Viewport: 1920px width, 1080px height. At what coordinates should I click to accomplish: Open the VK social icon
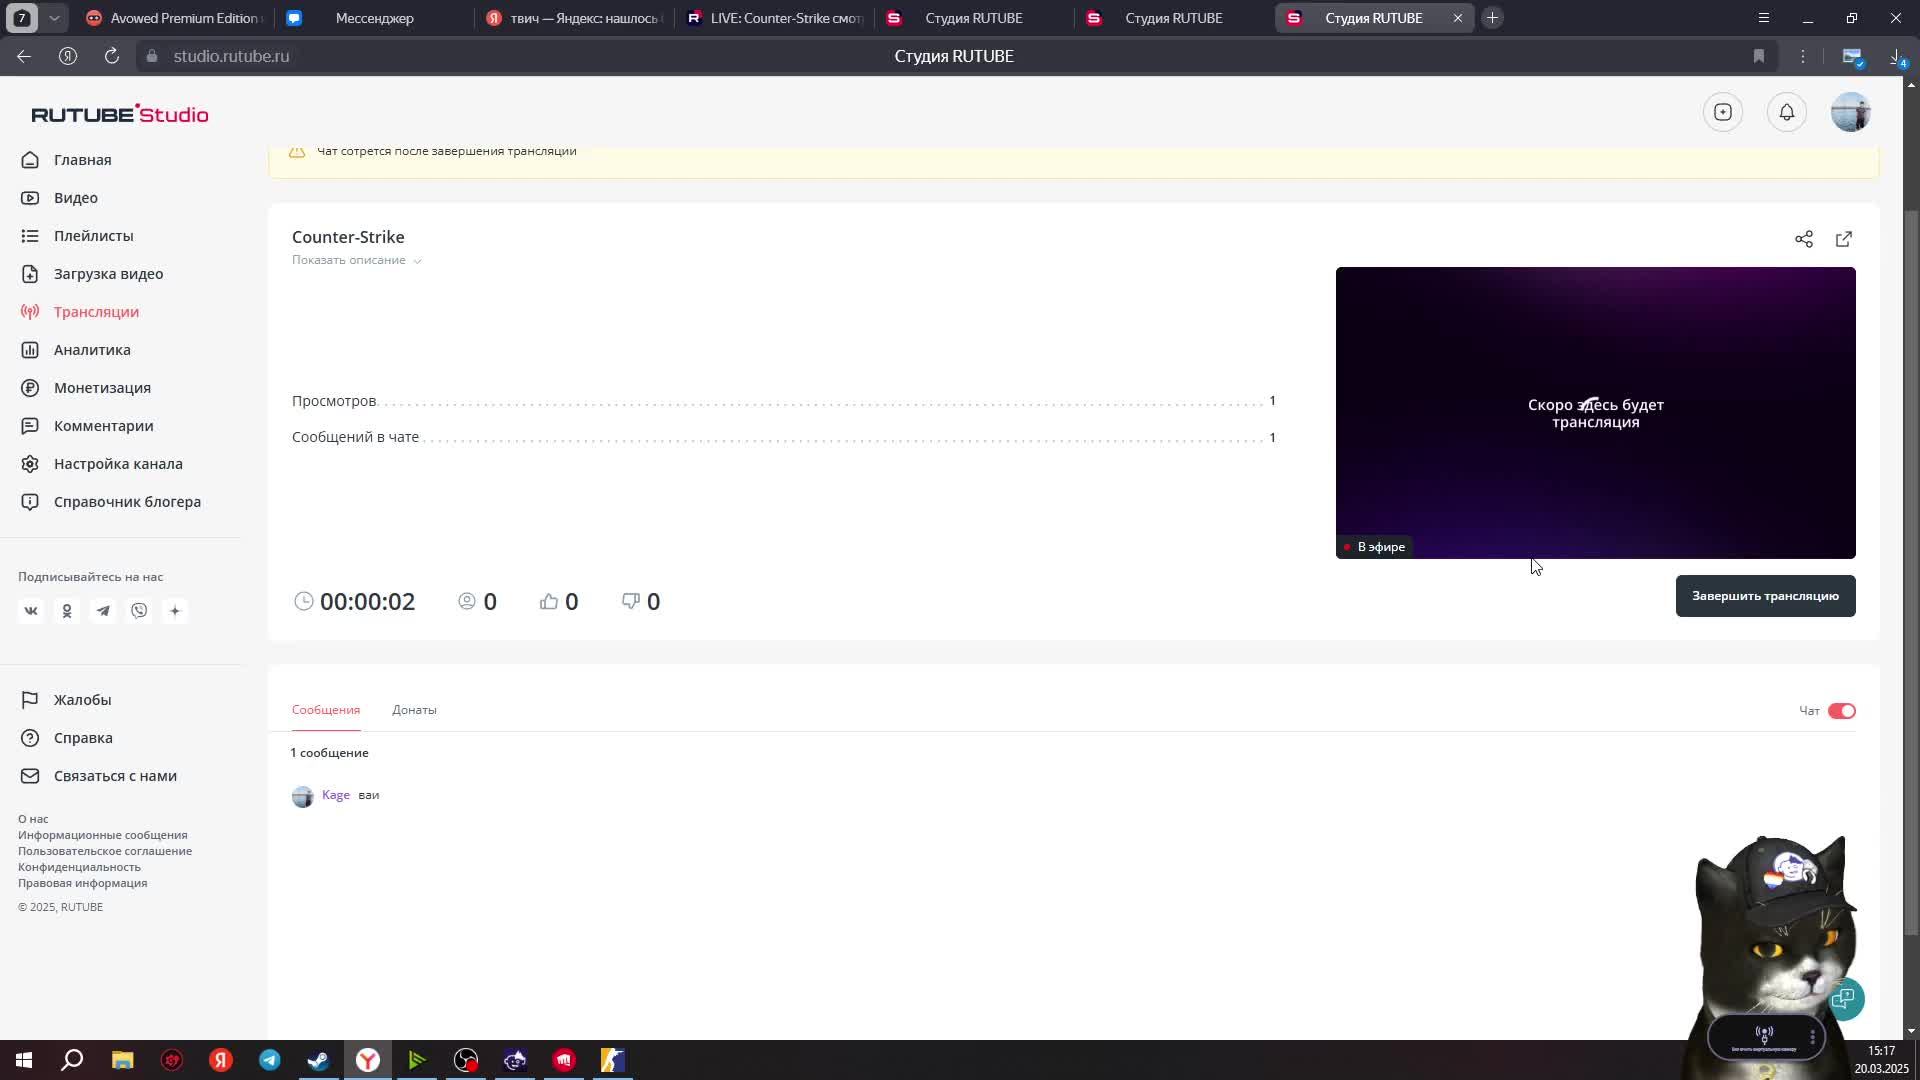(31, 611)
